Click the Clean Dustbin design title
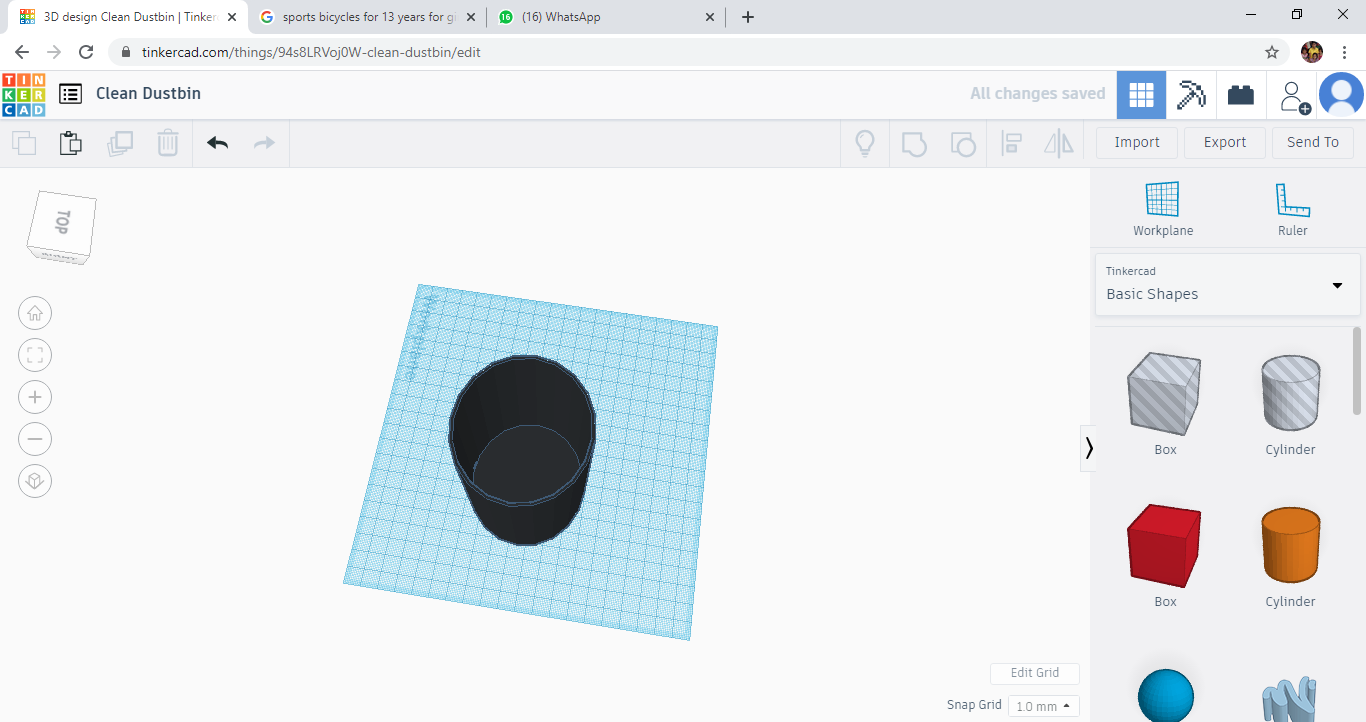 click(148, 93)
